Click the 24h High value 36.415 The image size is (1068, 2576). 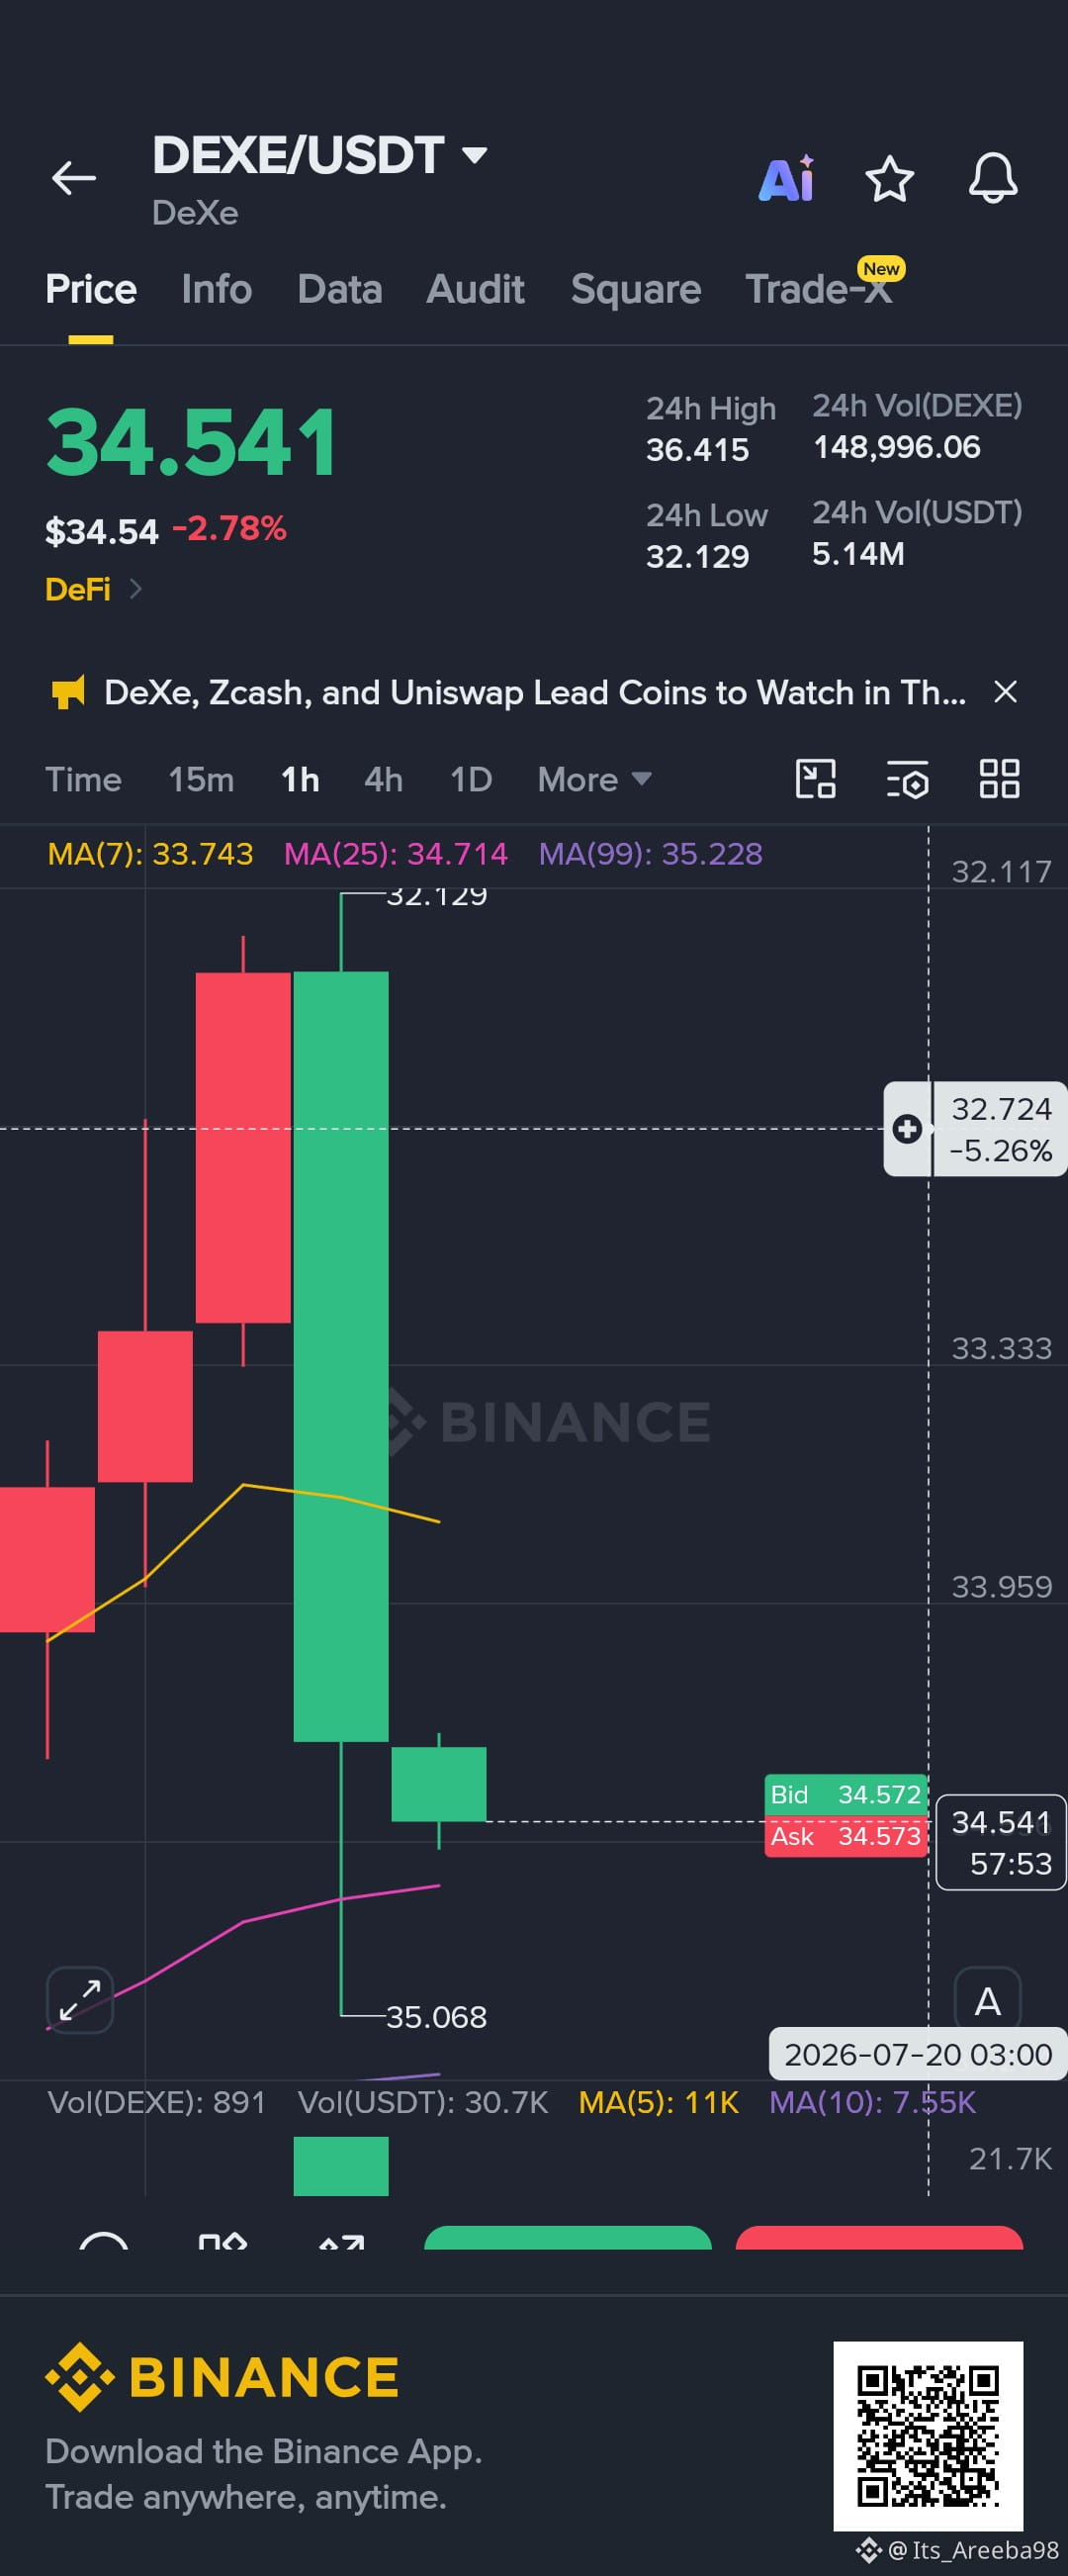pos(698,451)
